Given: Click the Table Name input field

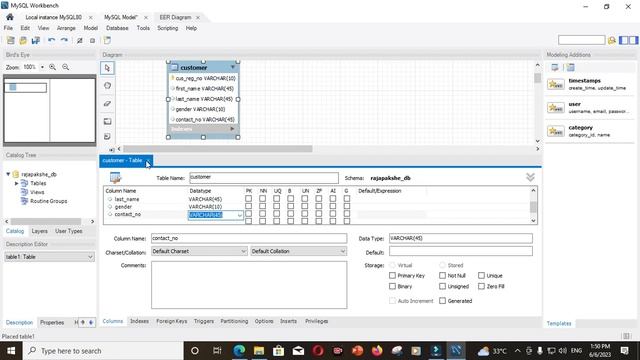Looking at the screenshot, I should (x=264, y=178).
